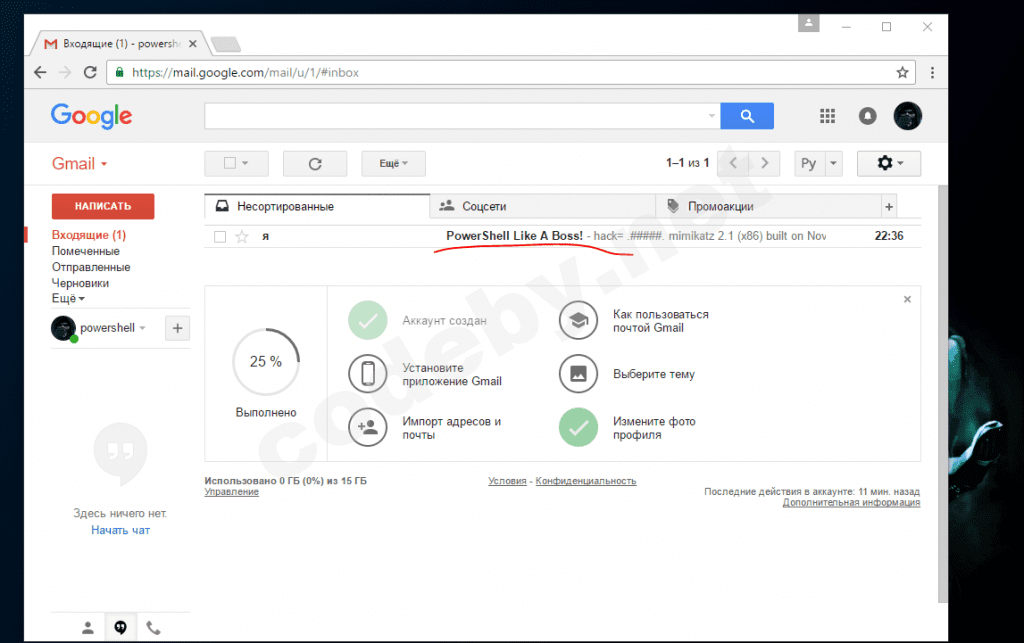The width and height of the screenshot is (1024, 643).
Task: Click the Google logo
Action: click(x=91, y=116)
